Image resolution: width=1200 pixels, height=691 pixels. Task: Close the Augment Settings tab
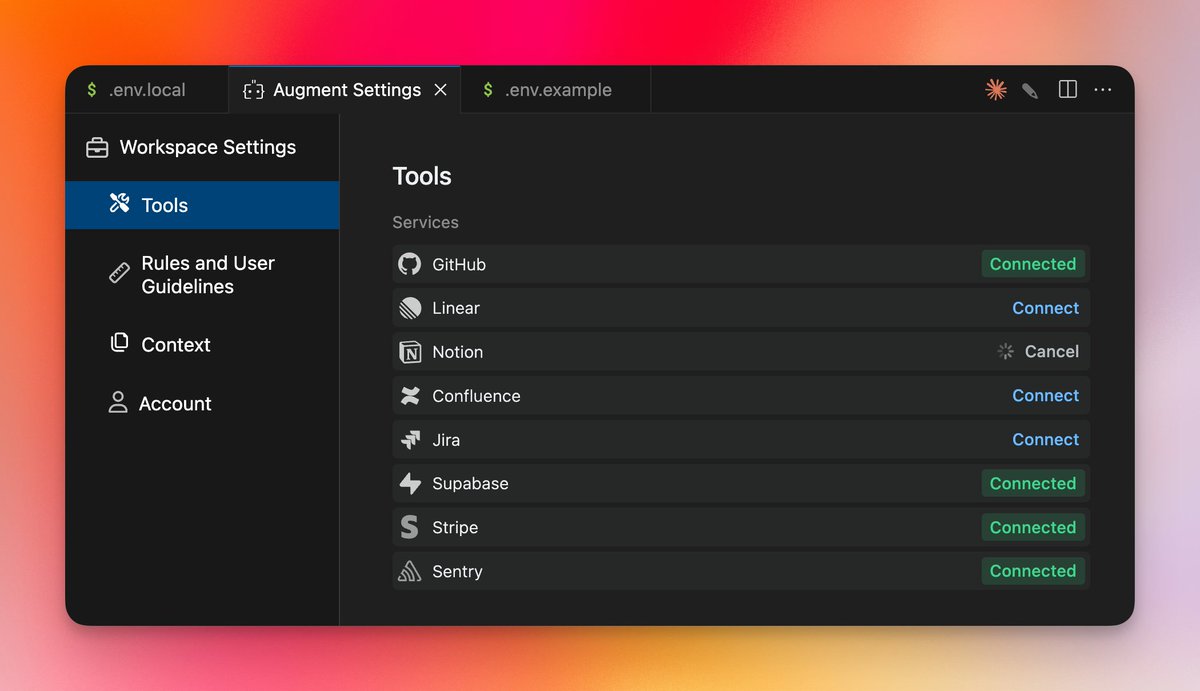[440, 90]
